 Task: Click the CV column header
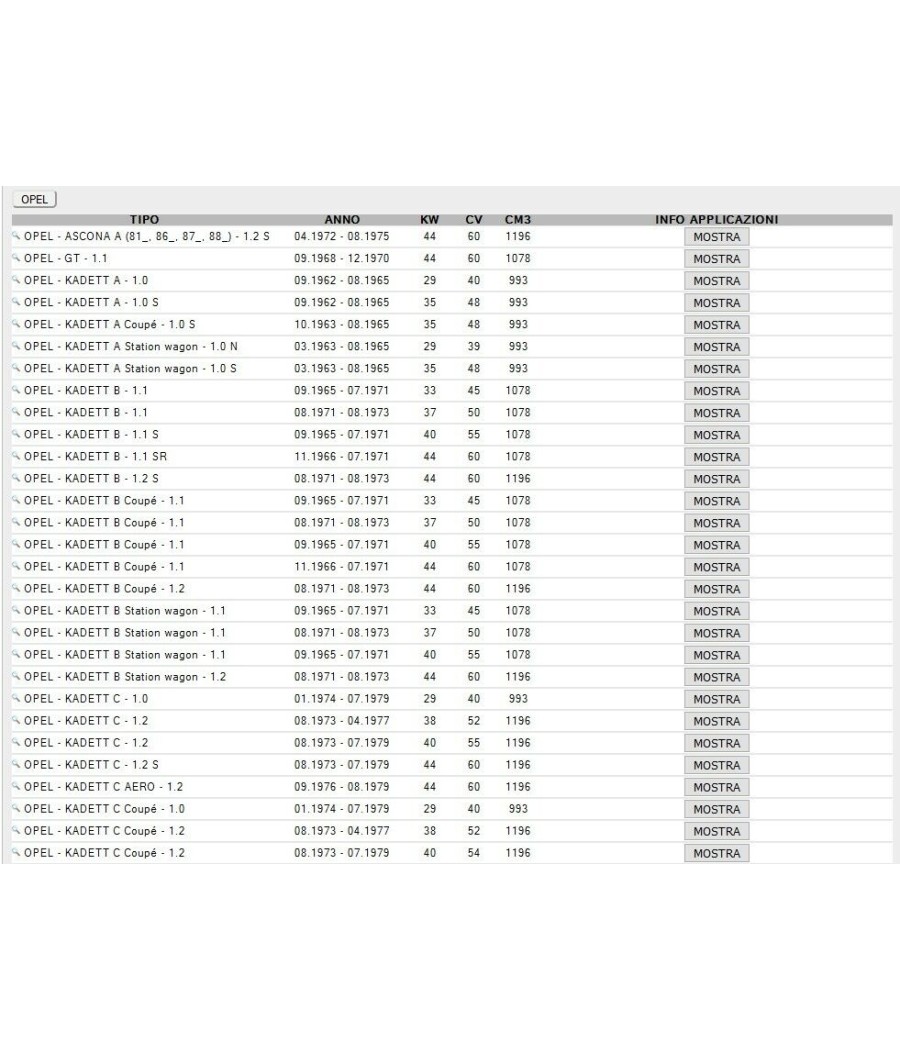click(x=473, y=220)
